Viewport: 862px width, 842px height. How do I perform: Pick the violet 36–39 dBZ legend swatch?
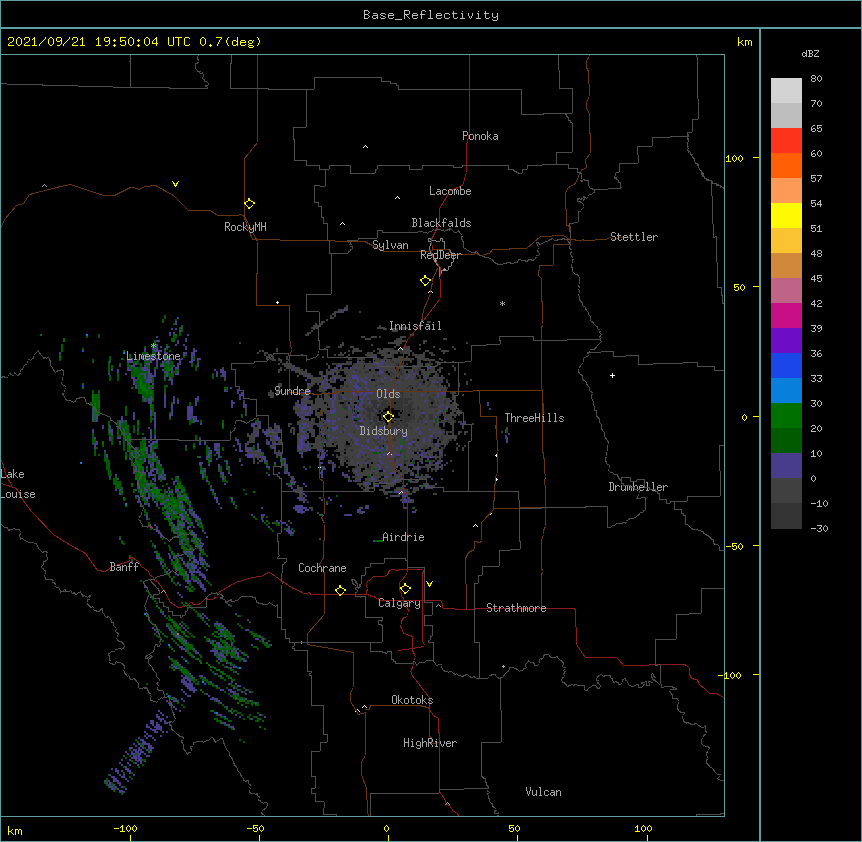(x=786, y=341)
